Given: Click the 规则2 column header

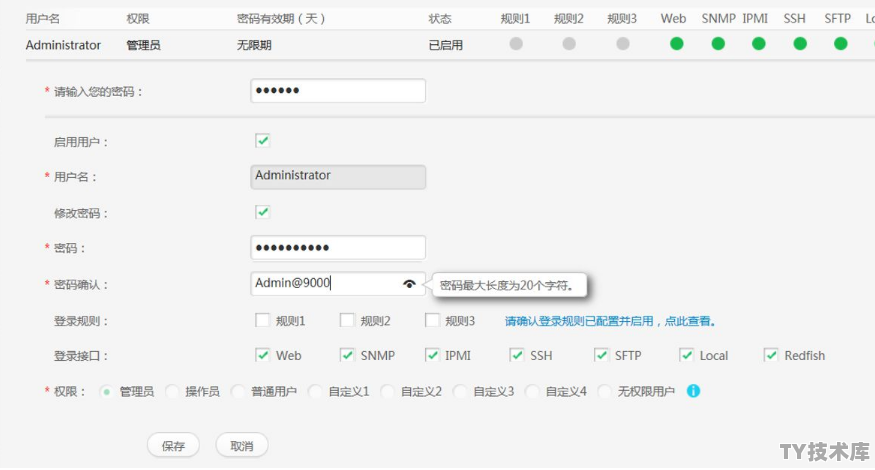Looking at the screenshot, I should [x=568, y=18].
